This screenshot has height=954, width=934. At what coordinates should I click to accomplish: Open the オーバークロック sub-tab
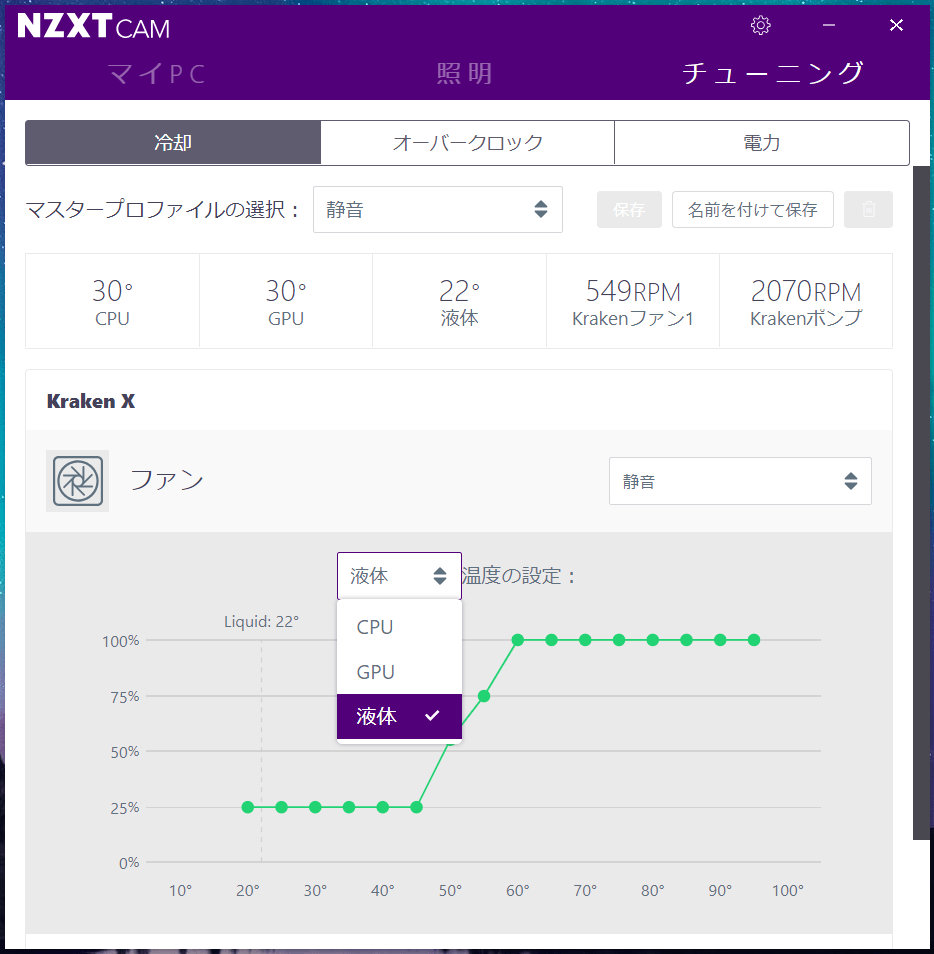(467, 142)
